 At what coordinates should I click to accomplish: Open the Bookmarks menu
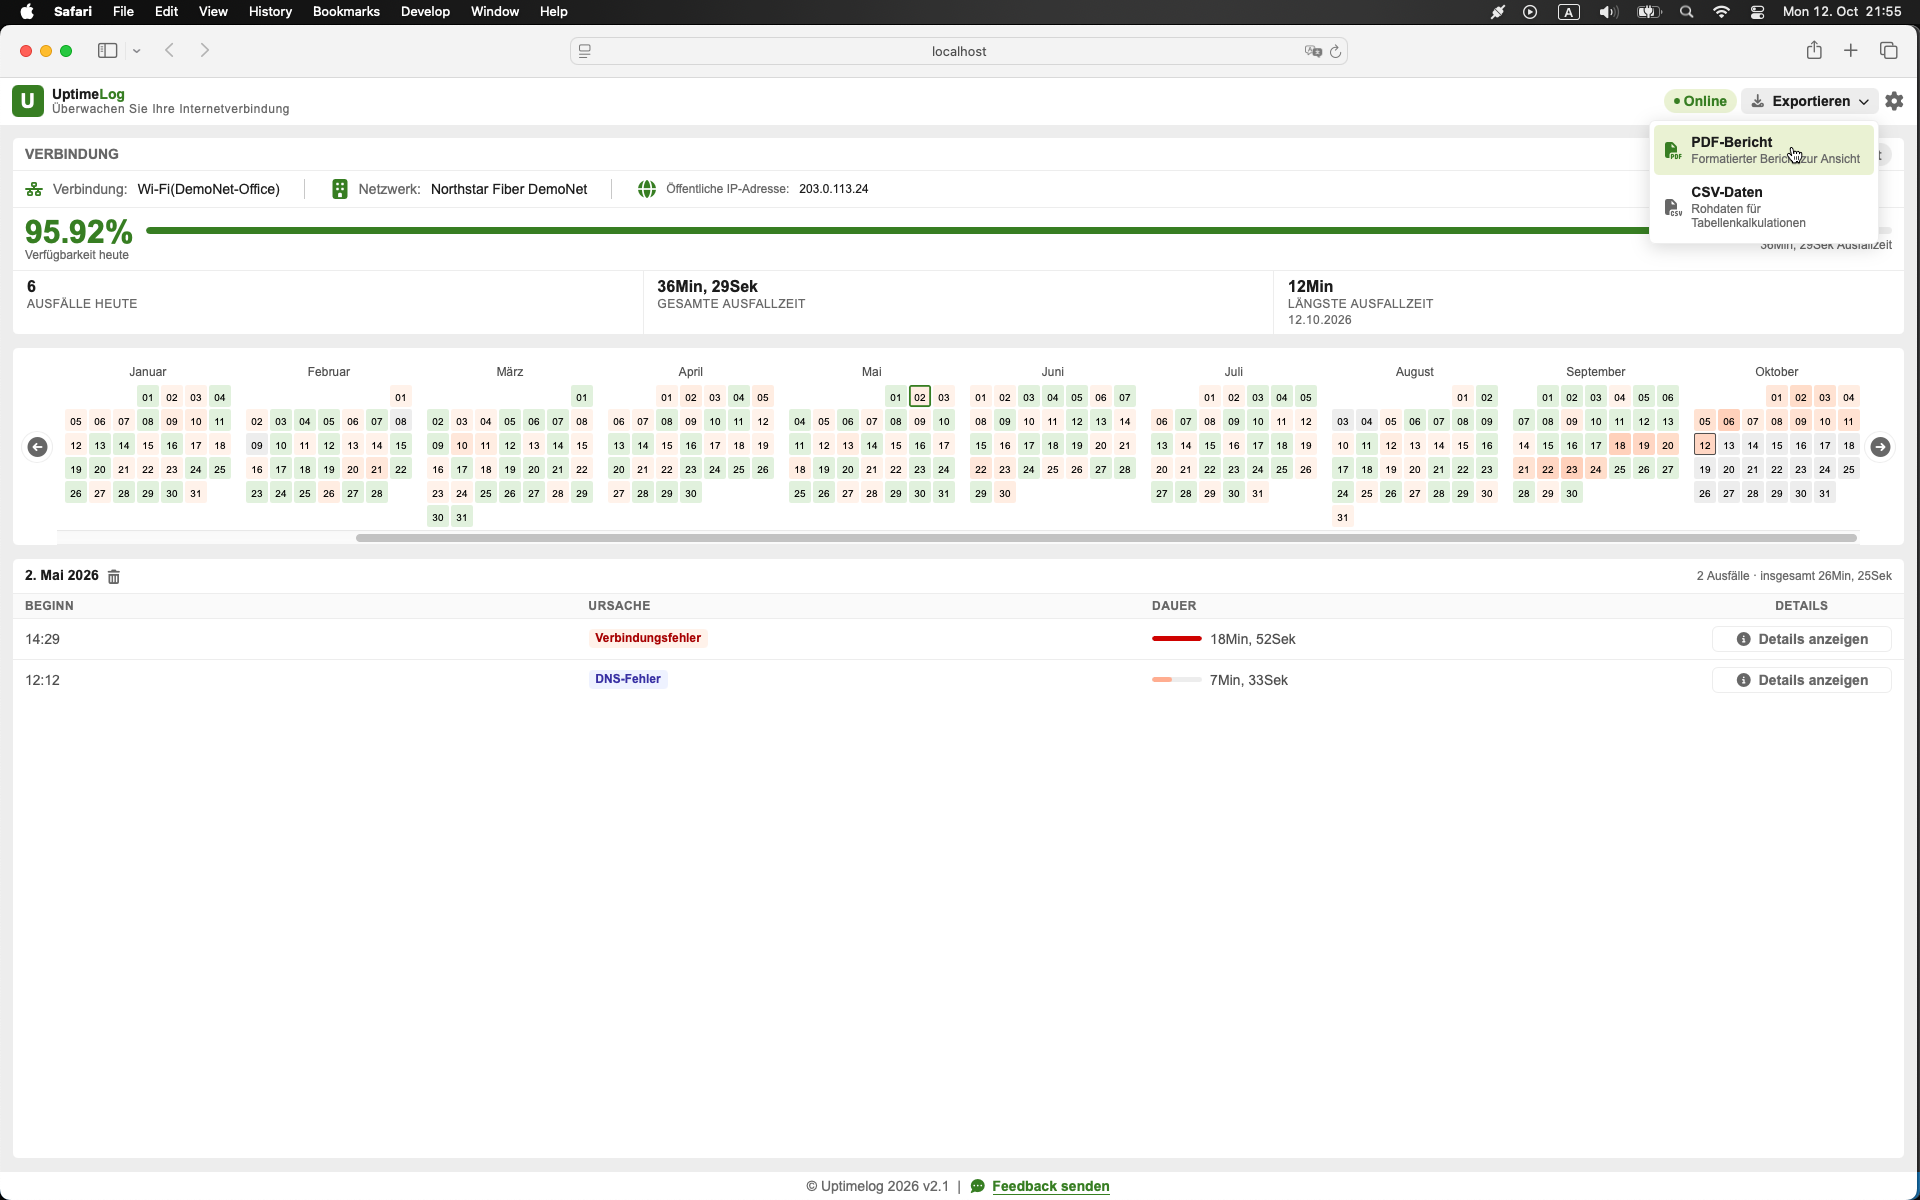pos(346,12)
